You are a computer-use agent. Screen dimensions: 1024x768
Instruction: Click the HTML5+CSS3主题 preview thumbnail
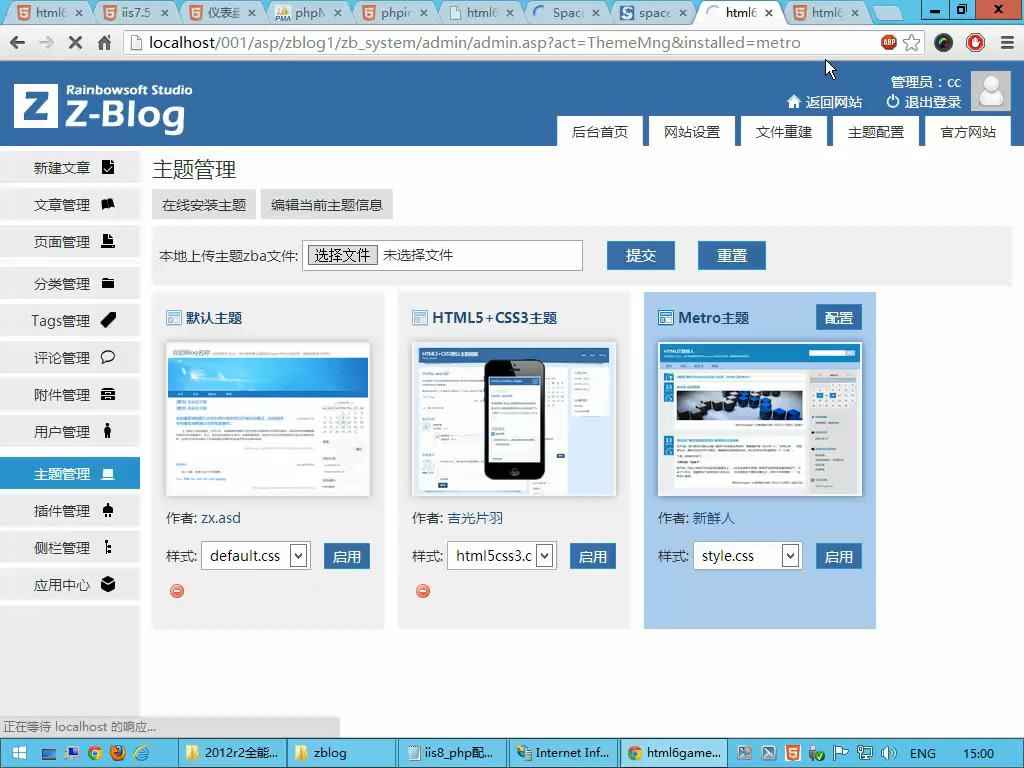coord(514,419)
